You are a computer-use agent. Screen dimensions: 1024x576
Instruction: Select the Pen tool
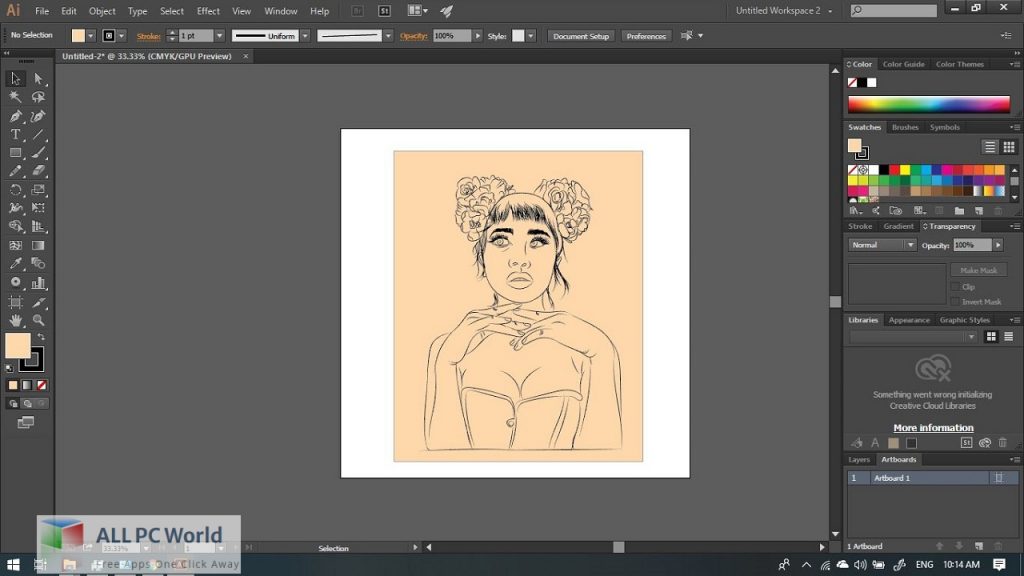[x=16, y=116]
